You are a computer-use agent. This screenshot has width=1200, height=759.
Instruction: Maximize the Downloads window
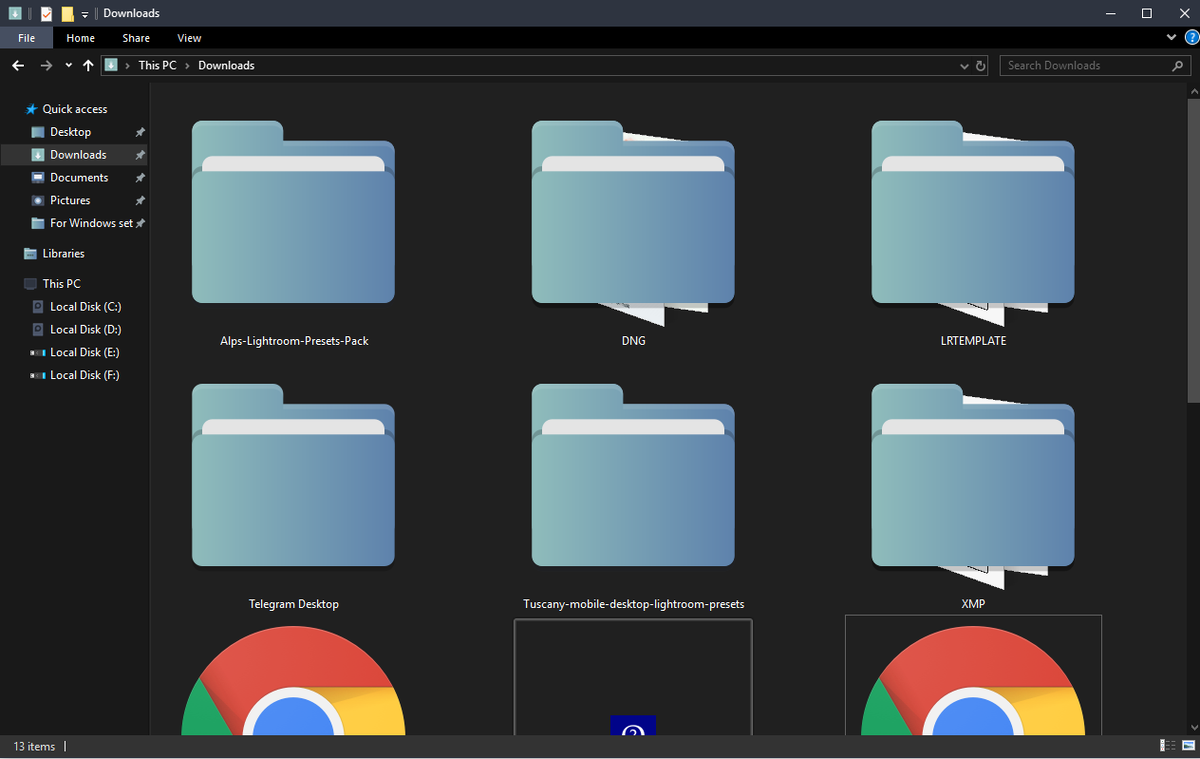pyautogui.click(x=1147, y=13)
